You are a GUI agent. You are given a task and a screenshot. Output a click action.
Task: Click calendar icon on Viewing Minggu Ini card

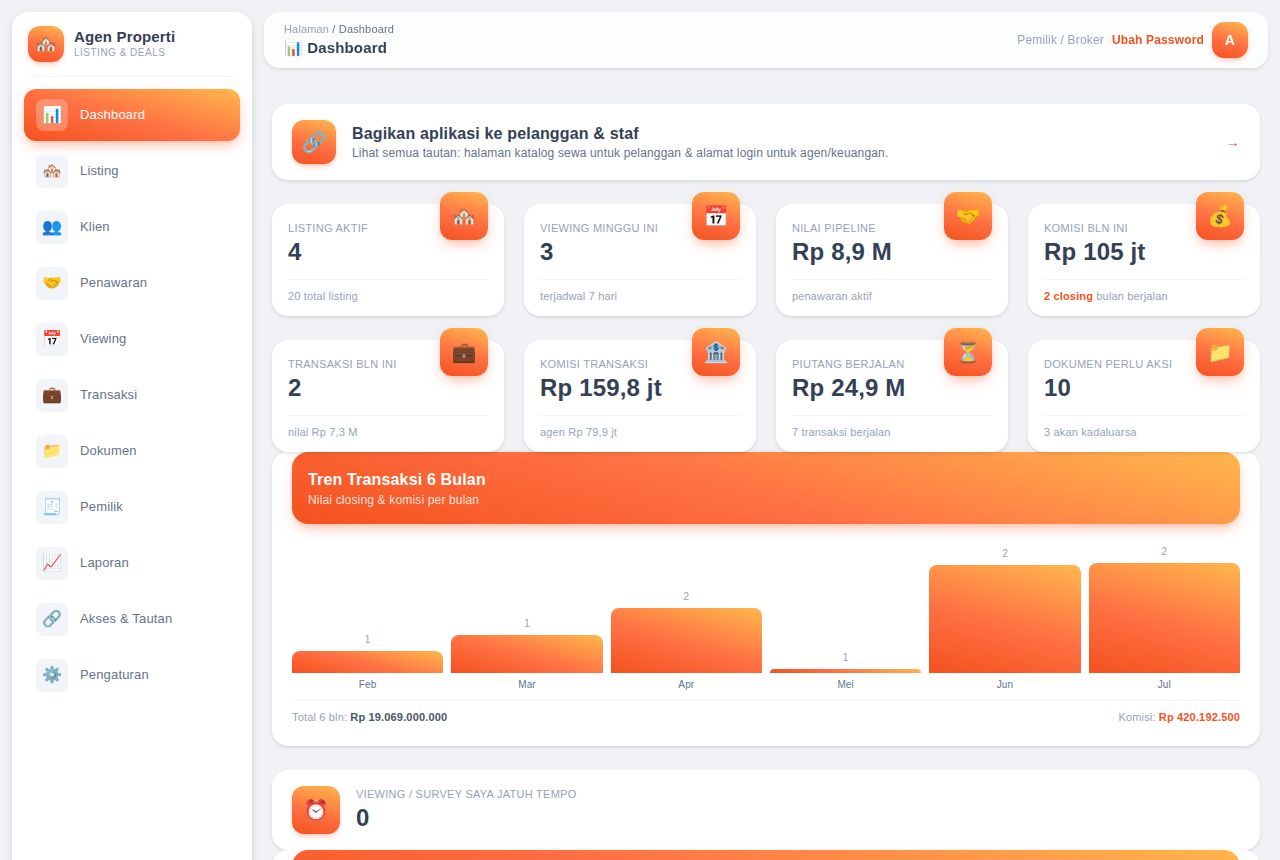click(716, 216)
